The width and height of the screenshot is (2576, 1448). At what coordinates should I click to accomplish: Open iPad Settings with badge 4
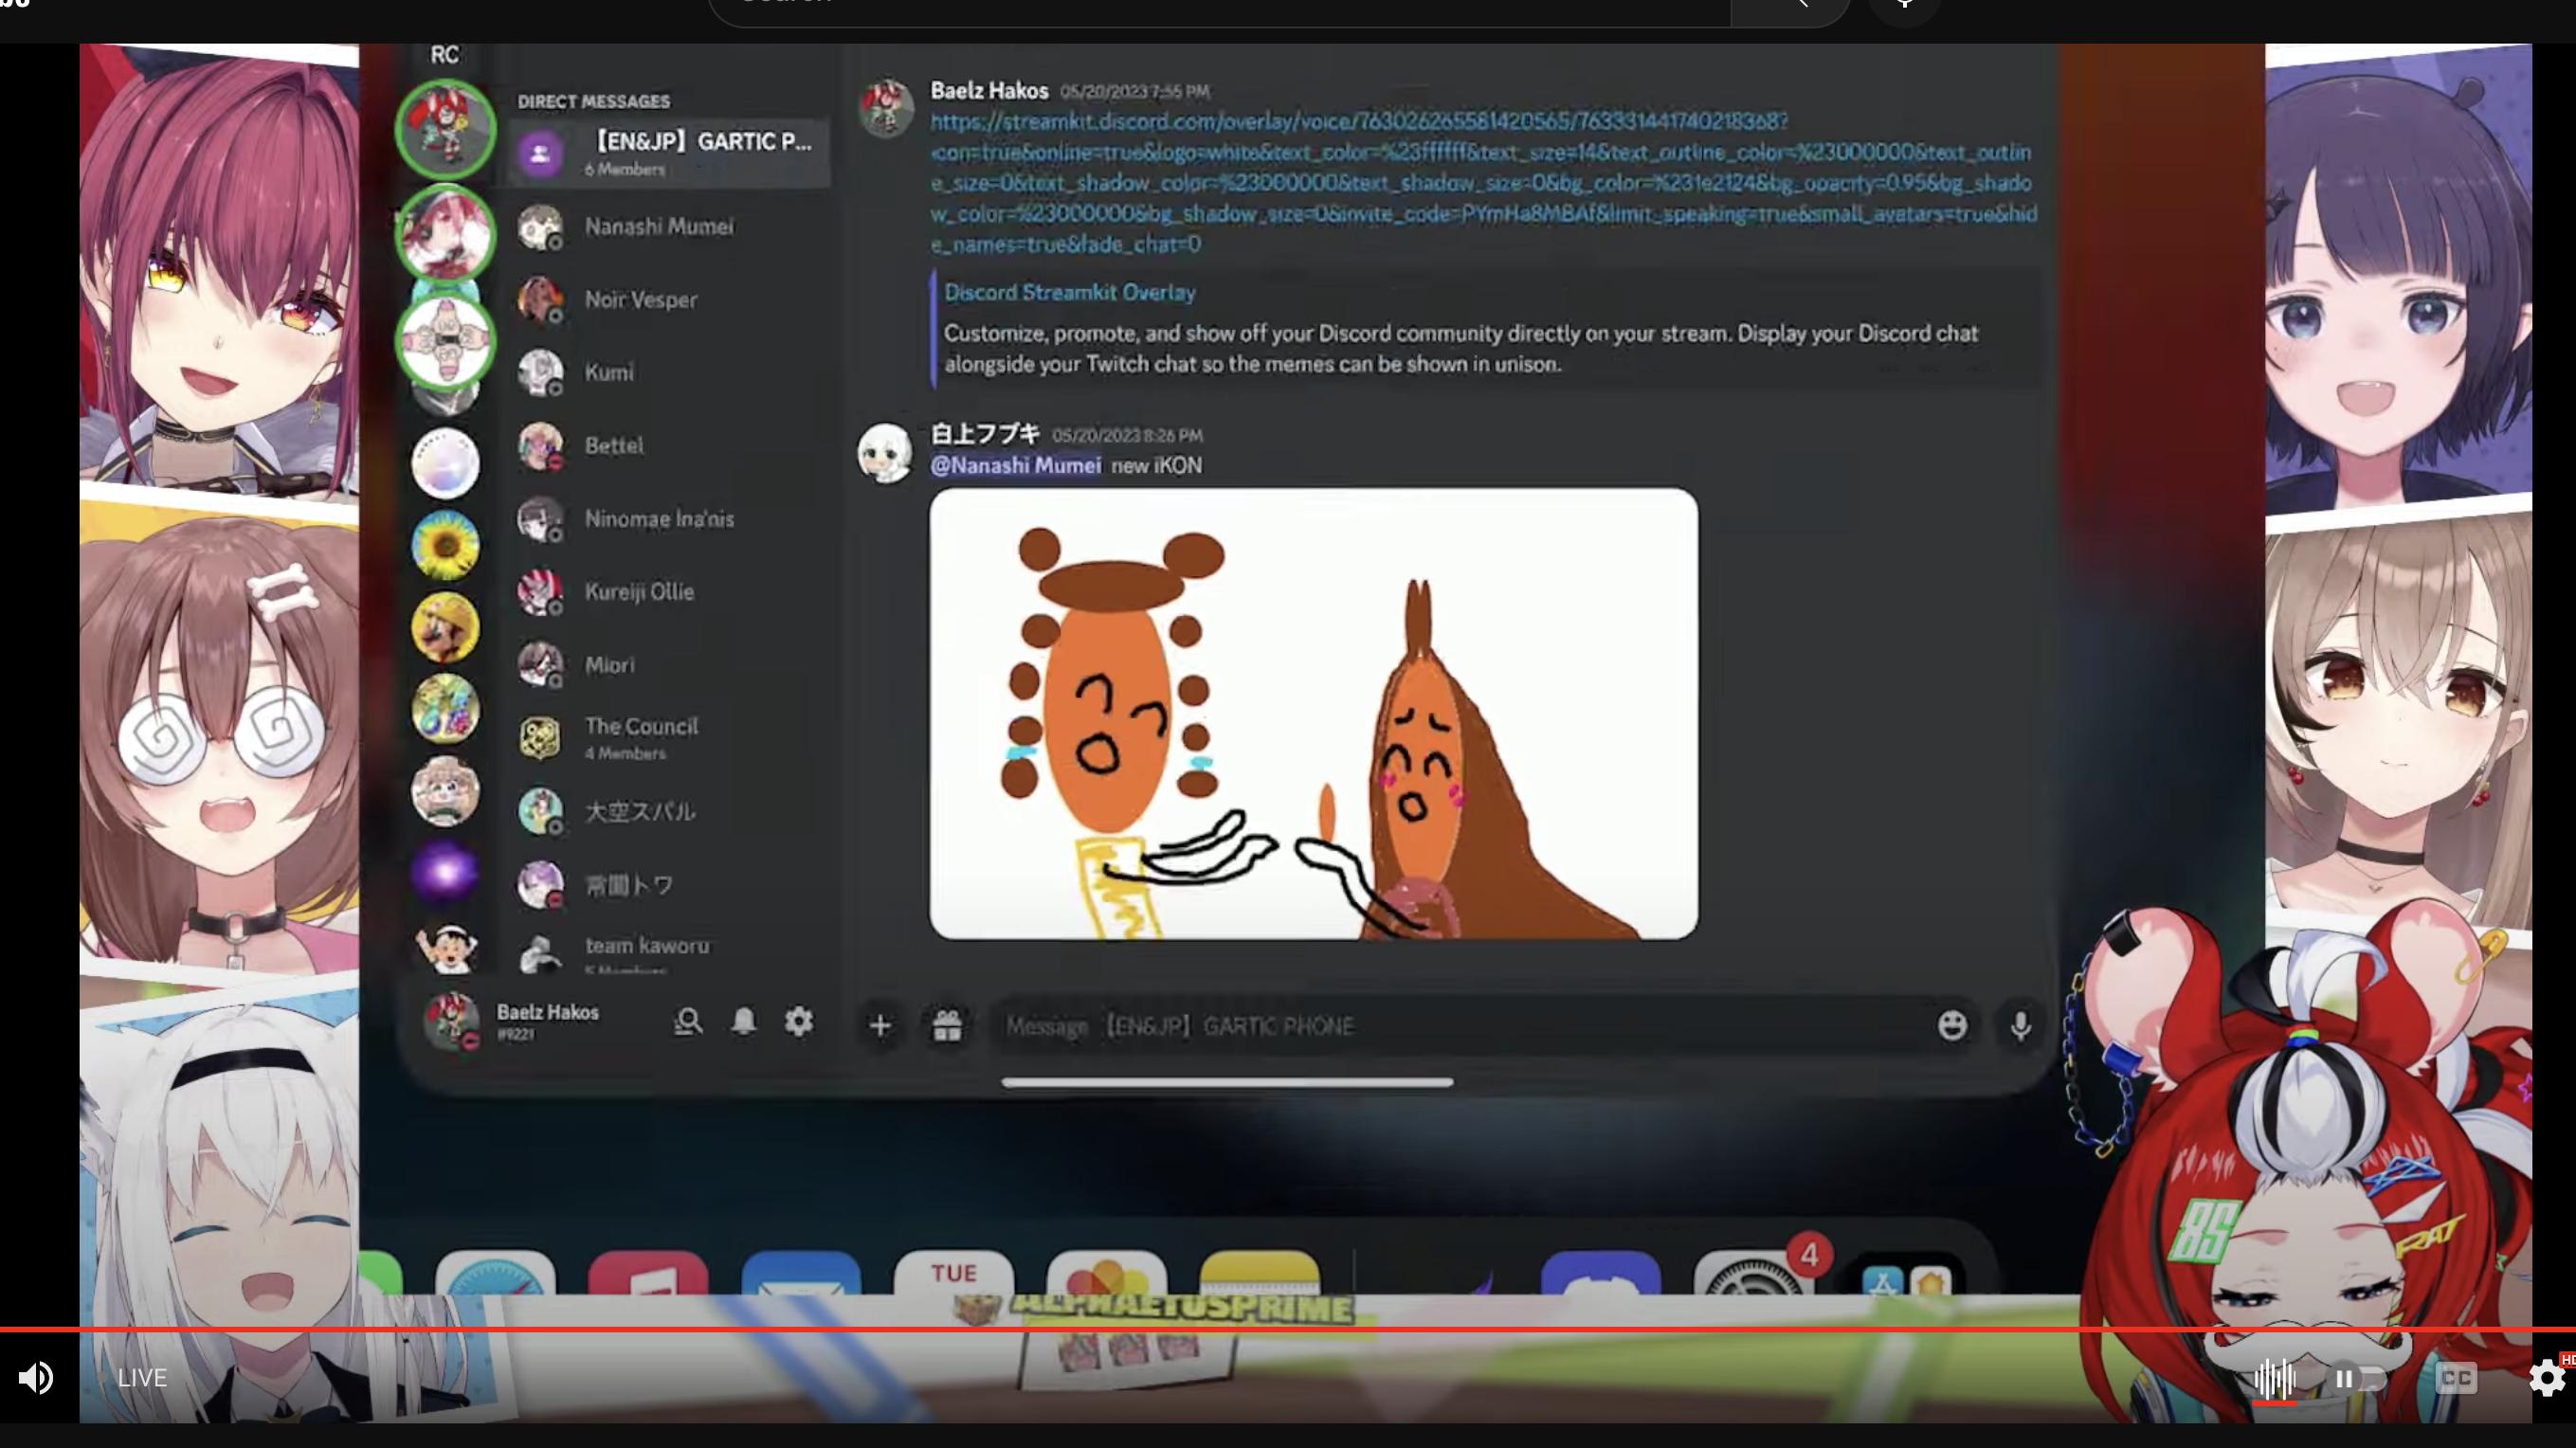coord(1754,1273)
